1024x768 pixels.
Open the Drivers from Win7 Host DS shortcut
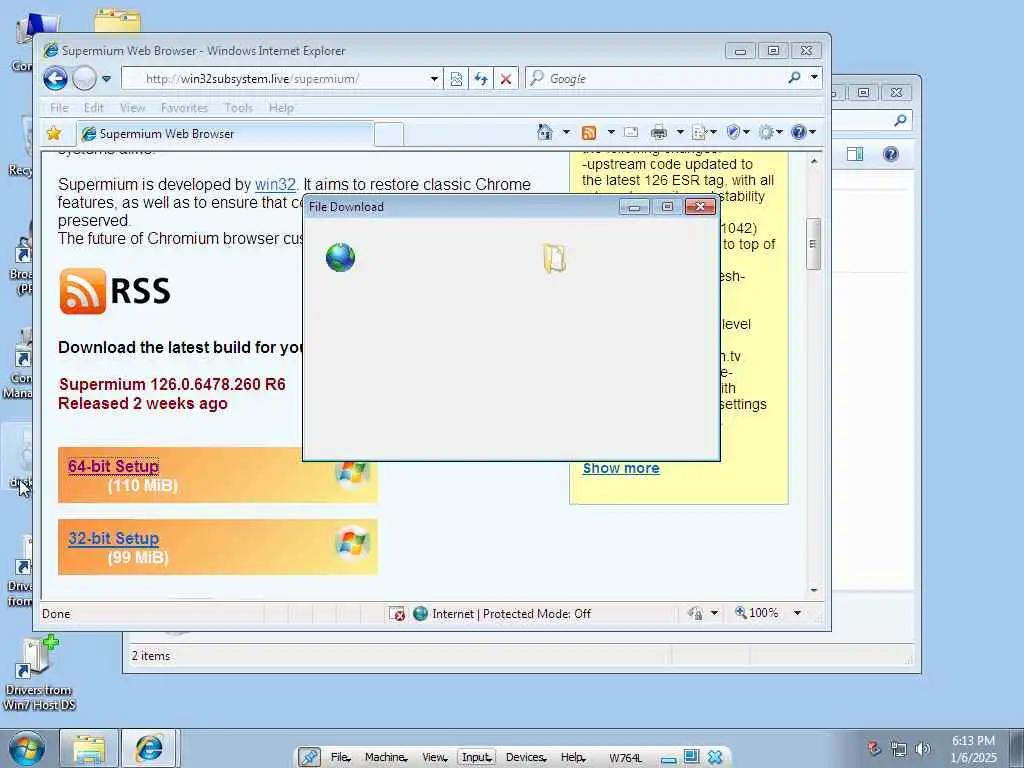click(x=39, y=674)
